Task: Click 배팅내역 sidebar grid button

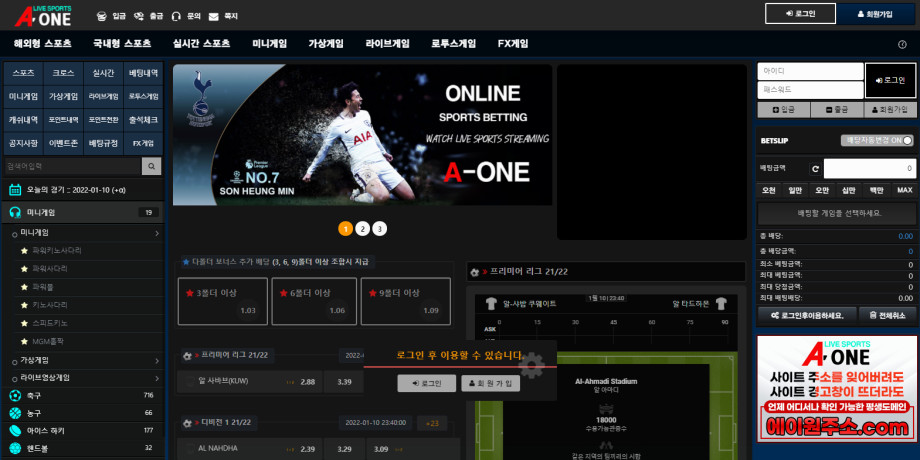Action: (143, 73)
